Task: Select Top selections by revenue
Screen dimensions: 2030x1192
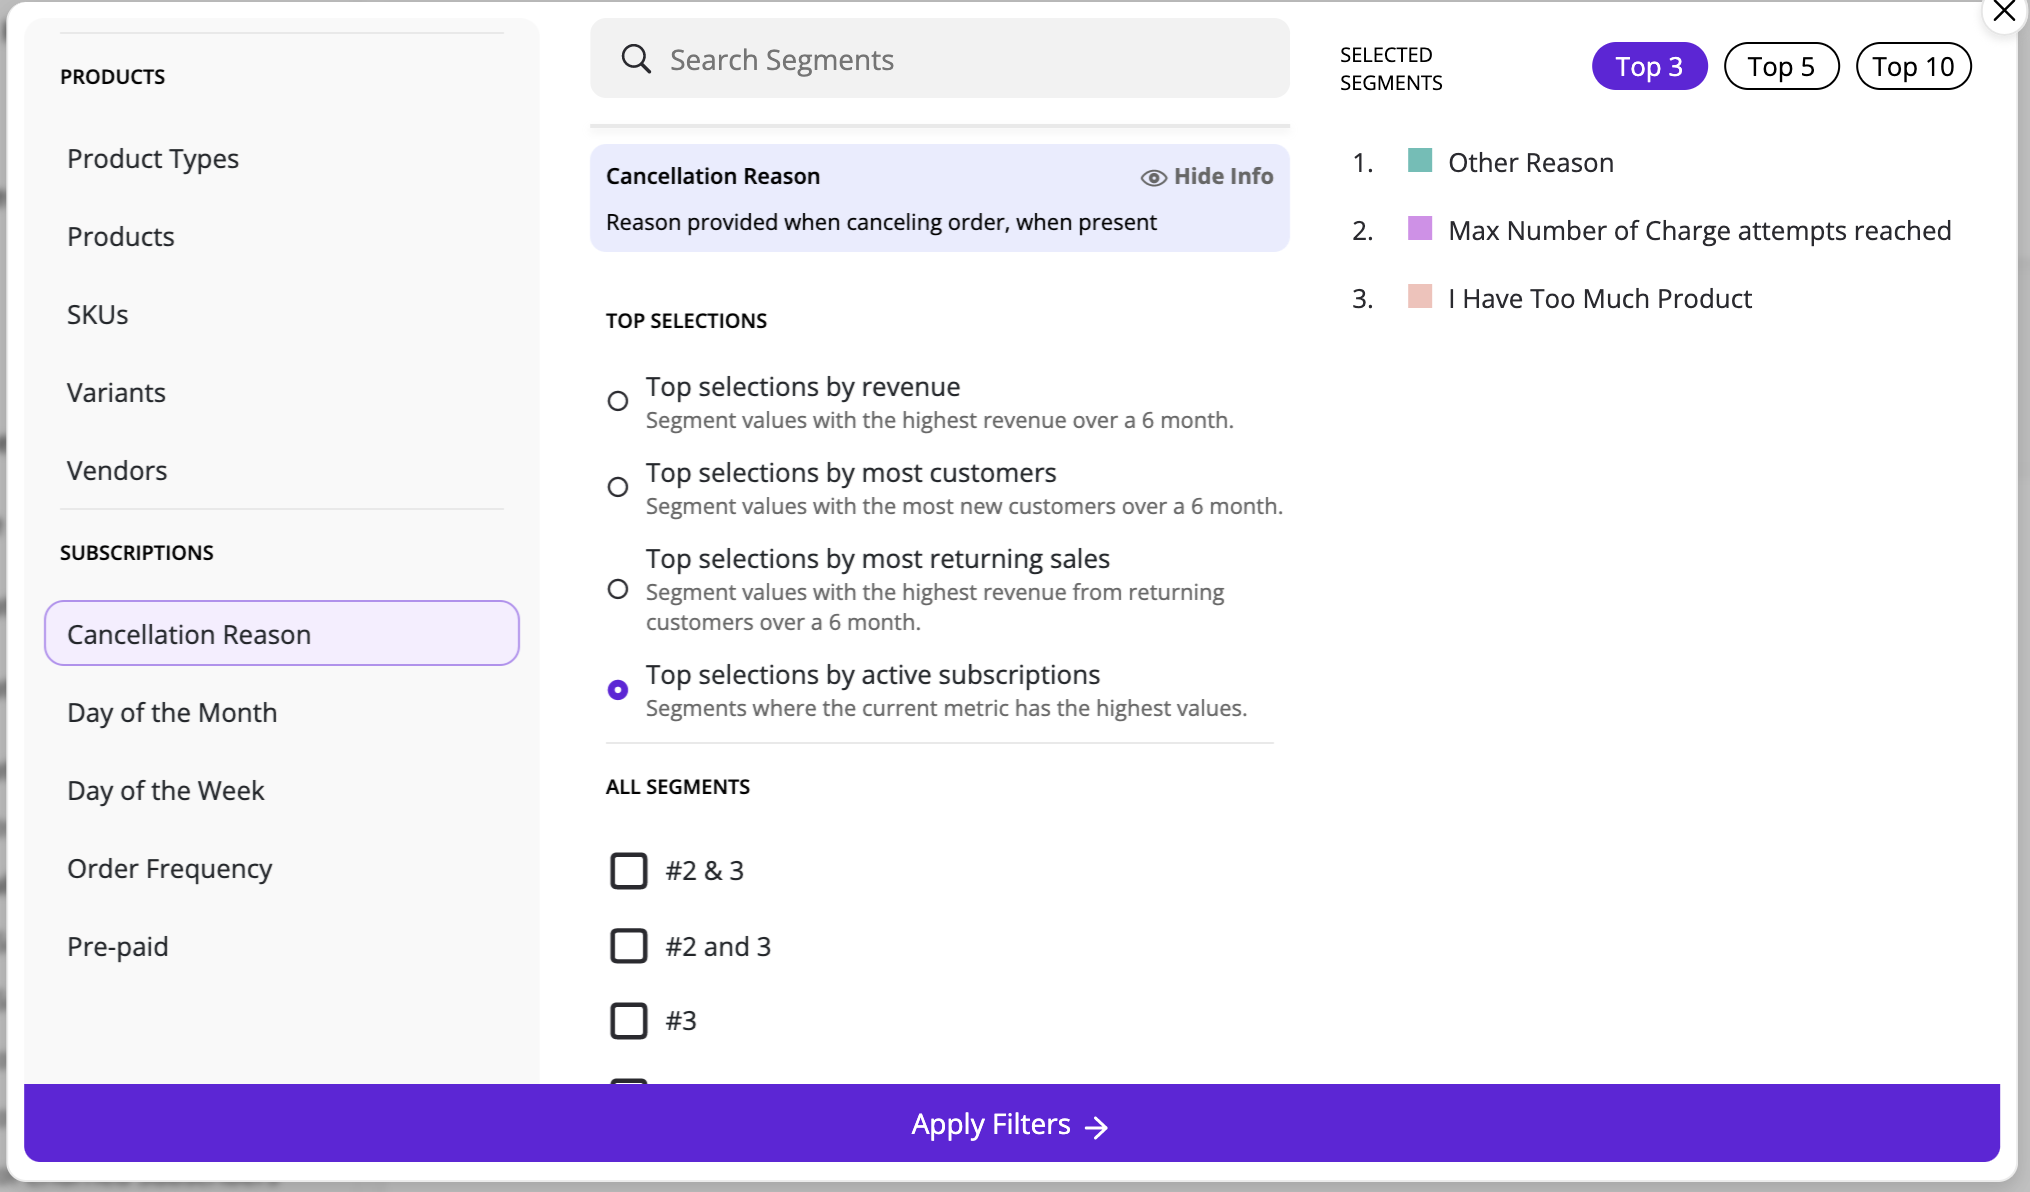Action: tap(618, 401)
